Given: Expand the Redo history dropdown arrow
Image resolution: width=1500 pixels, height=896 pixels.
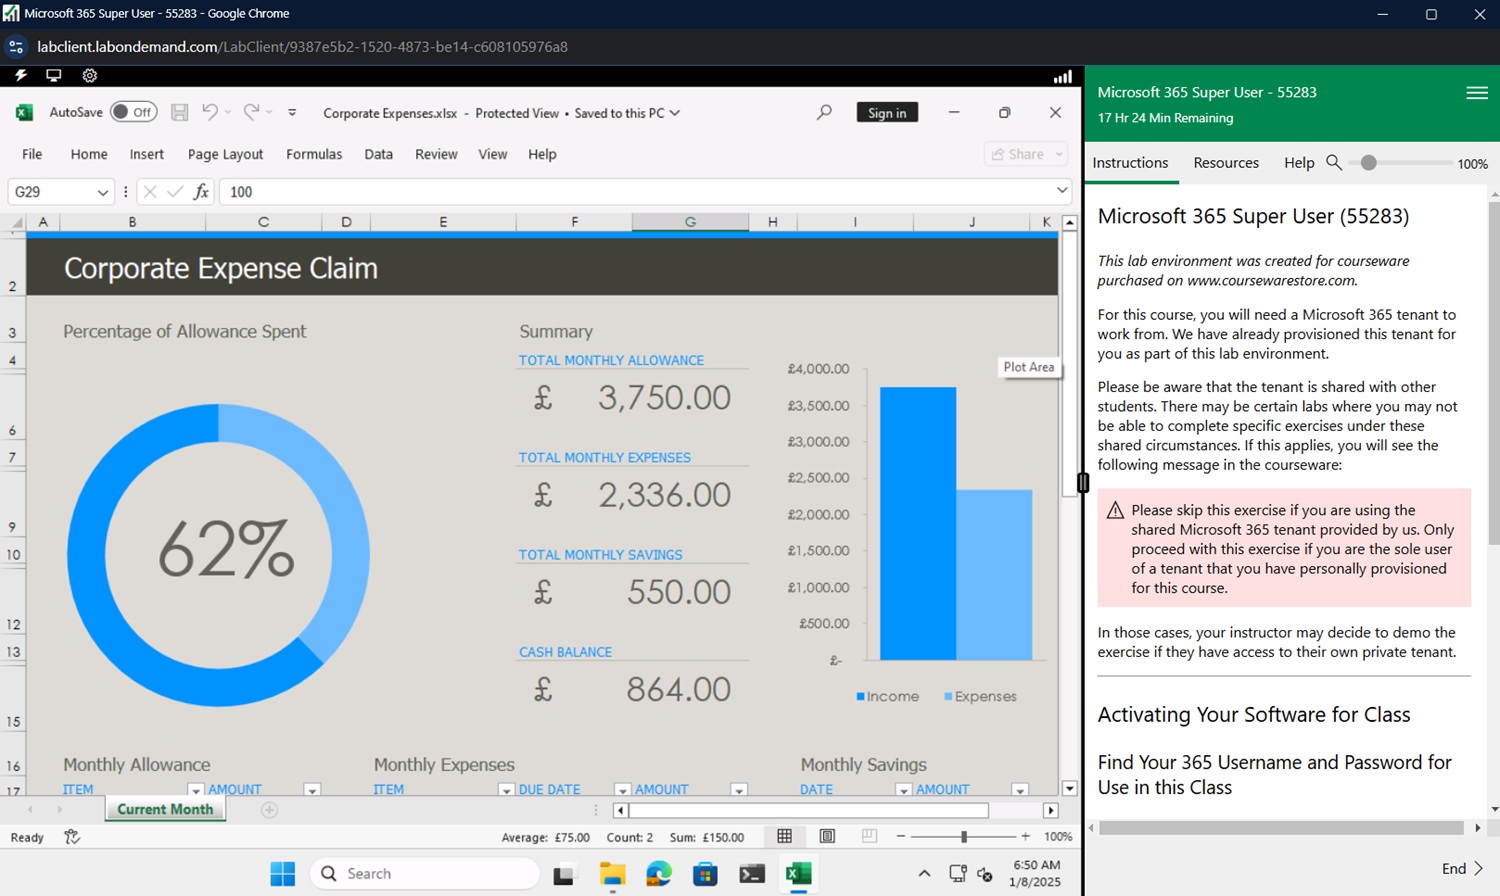Looking at the screenshot, I should pos(269,112).
